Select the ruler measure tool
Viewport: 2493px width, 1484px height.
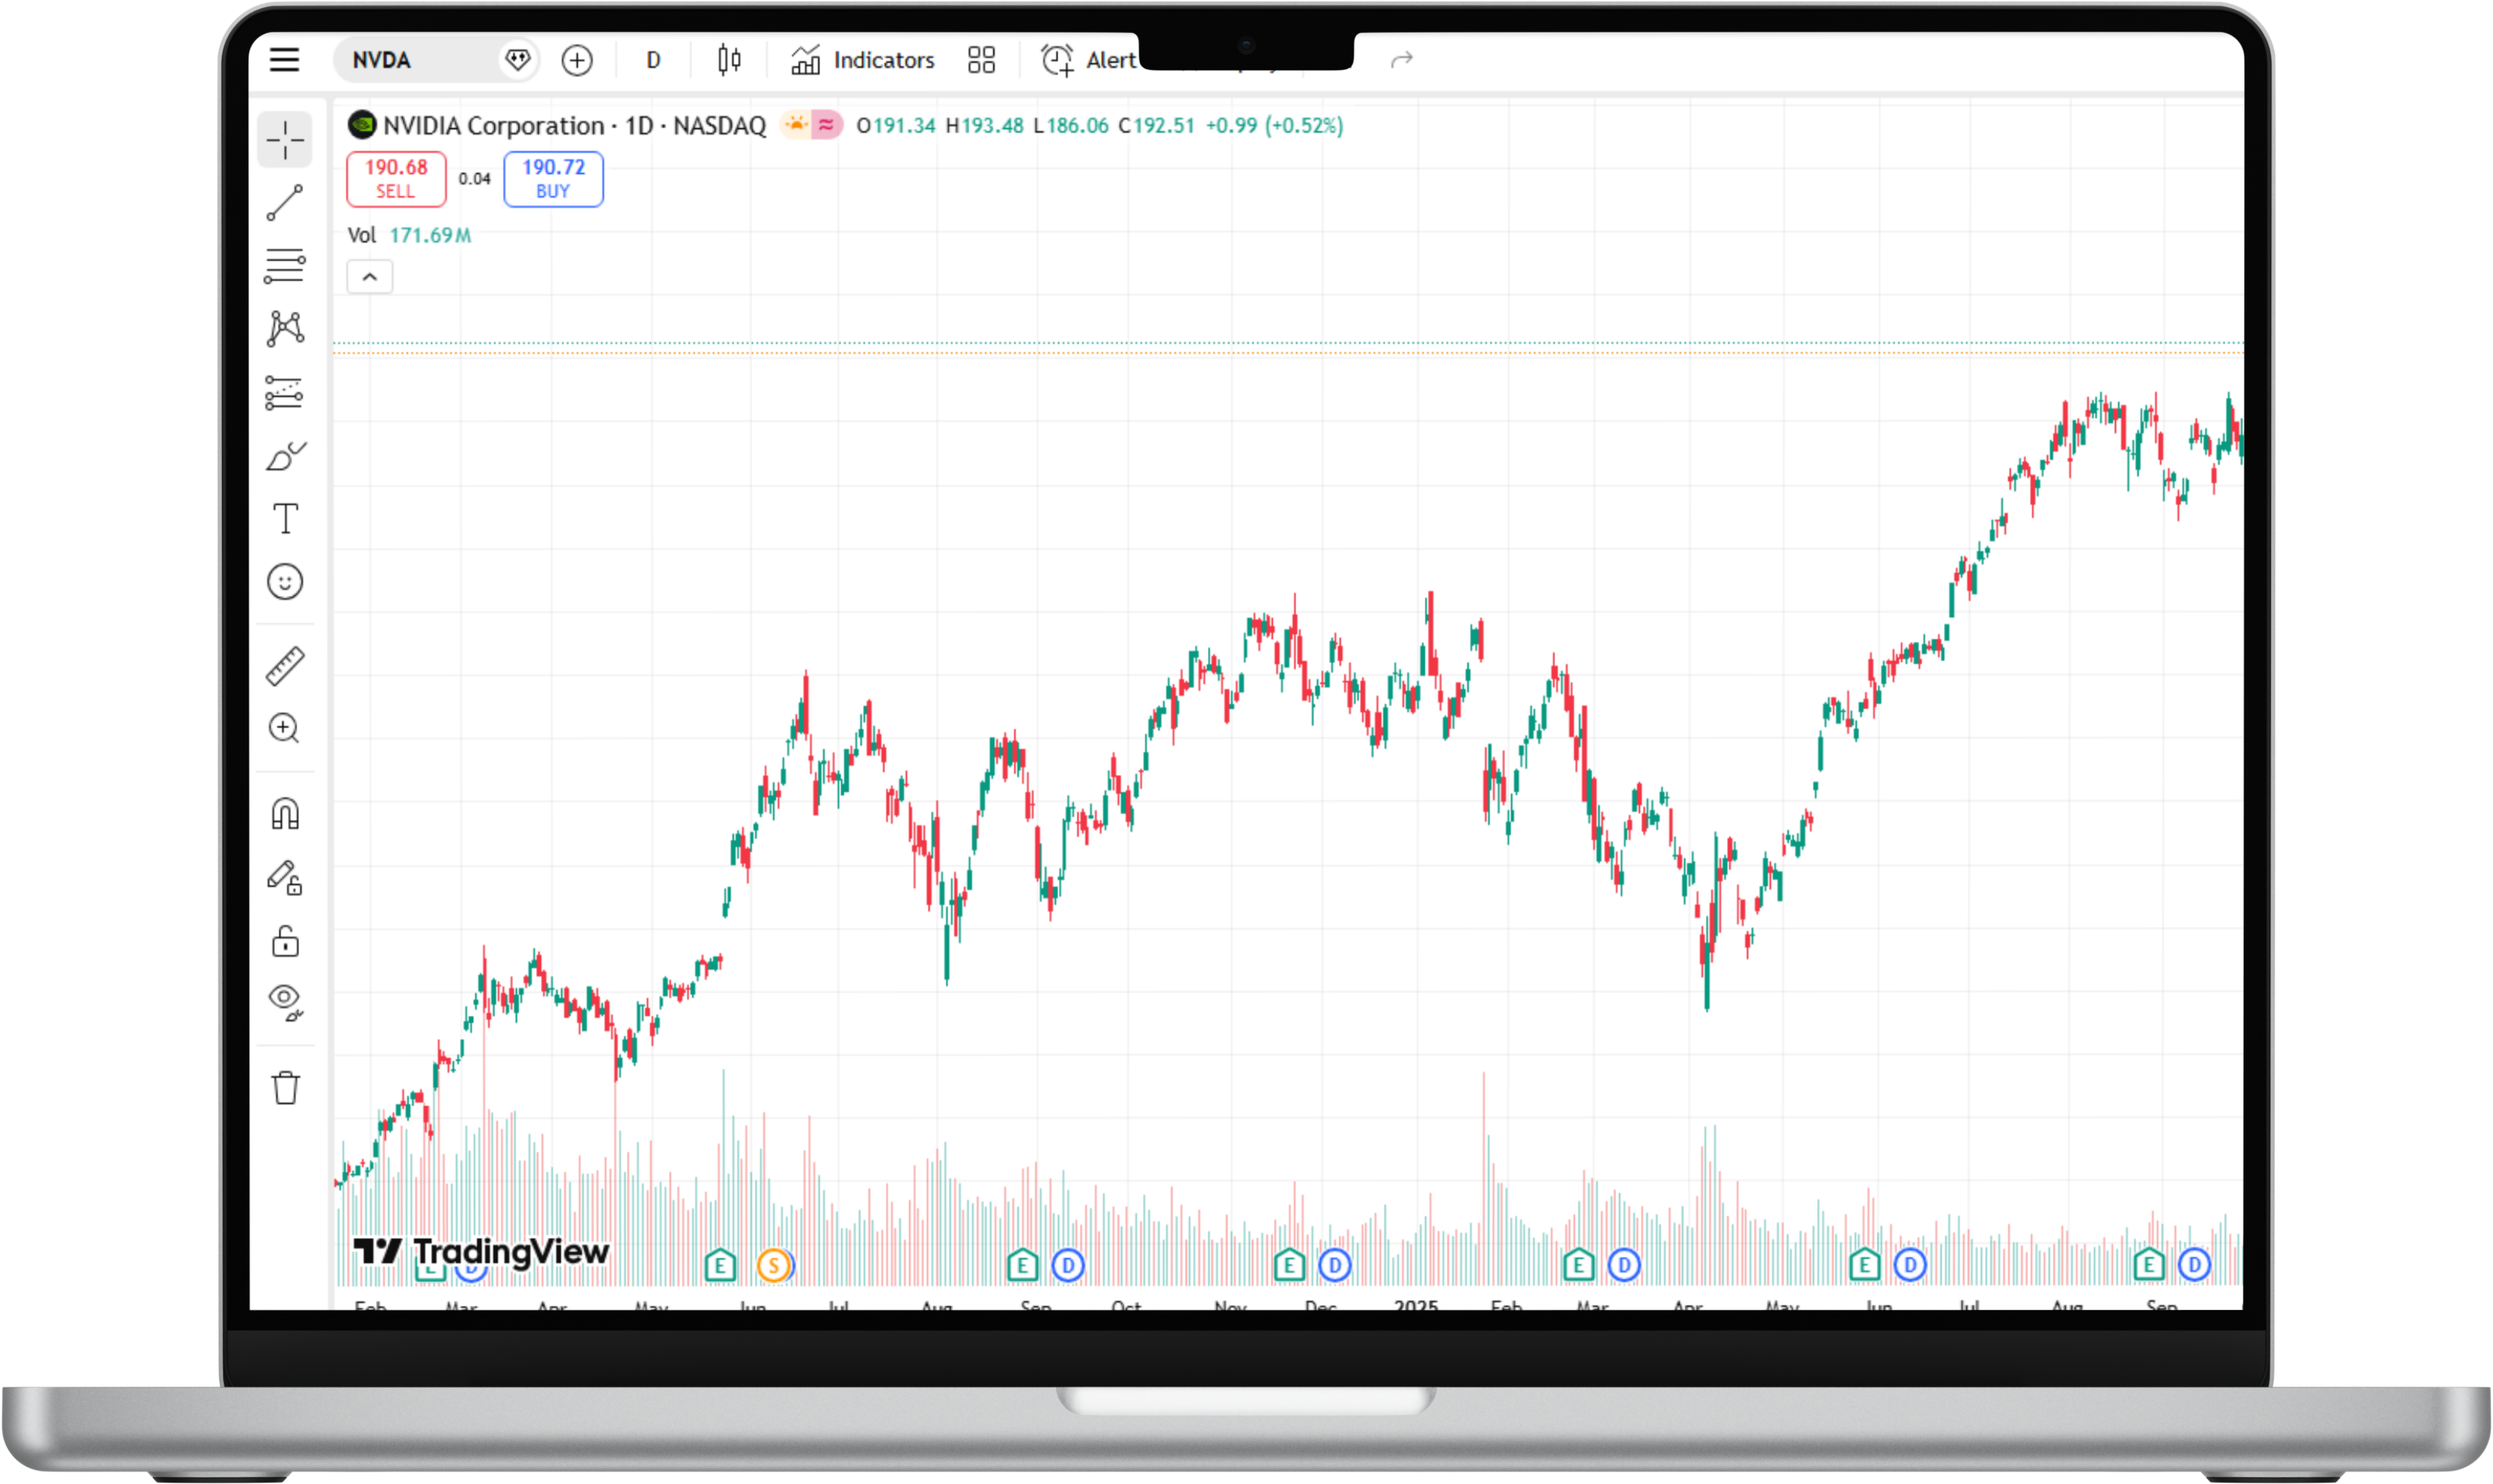click(285, 666)
